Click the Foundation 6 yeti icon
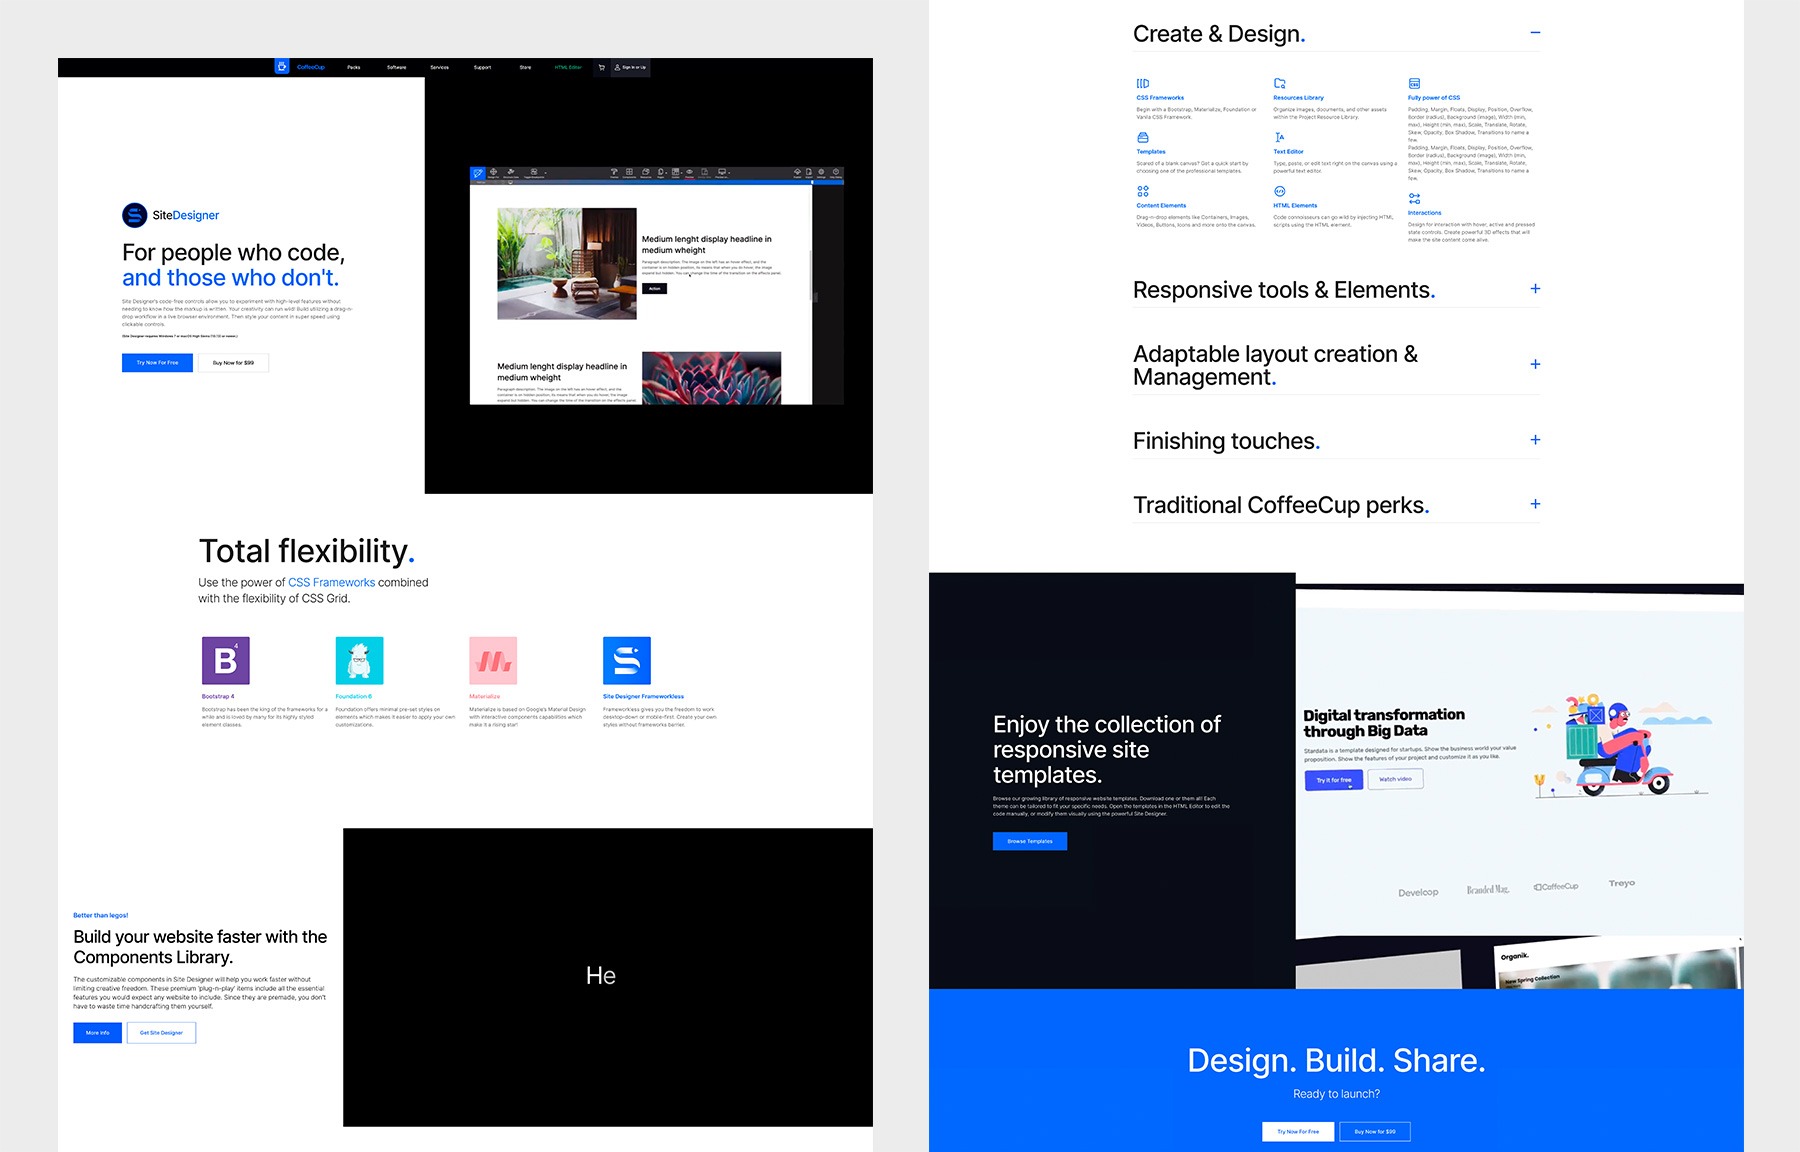 tap(359, 660)
